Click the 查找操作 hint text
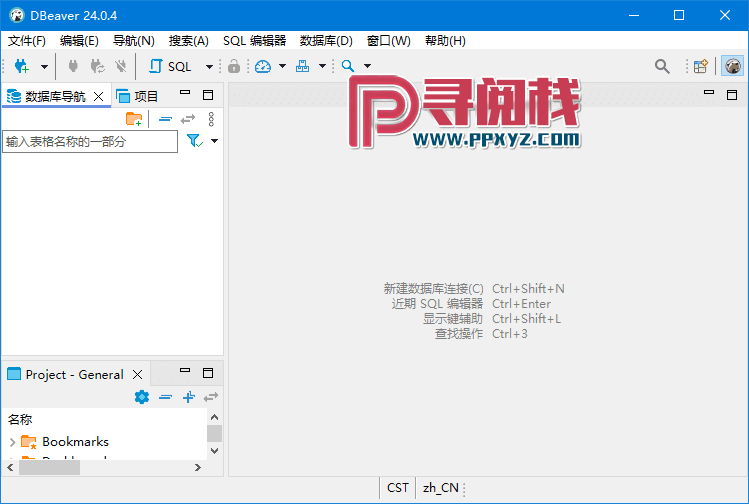 coord(459,334)
